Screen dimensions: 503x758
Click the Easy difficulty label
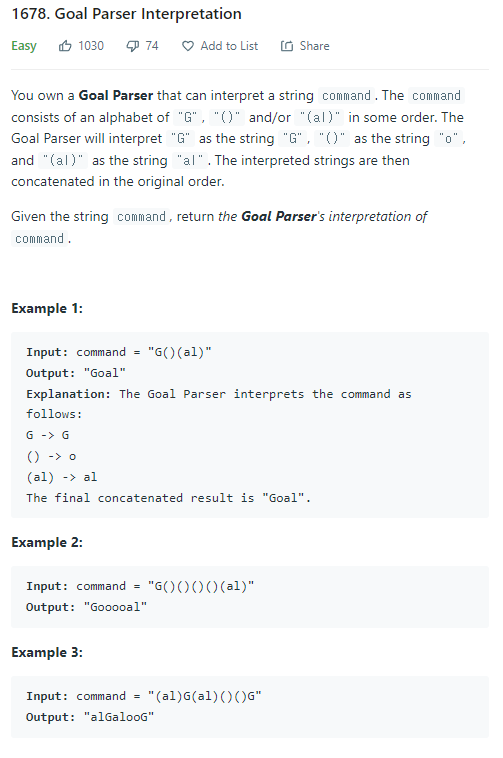click(24, 46)
